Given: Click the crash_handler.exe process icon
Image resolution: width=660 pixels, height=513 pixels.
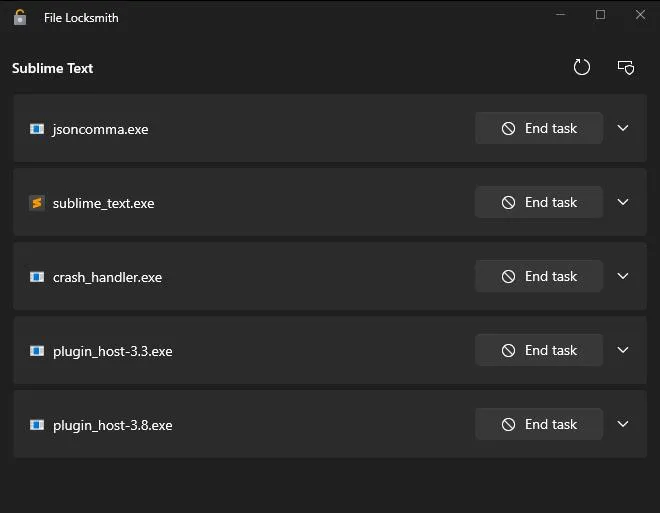Looking at the screenshot, I should [x=37, y=277].
